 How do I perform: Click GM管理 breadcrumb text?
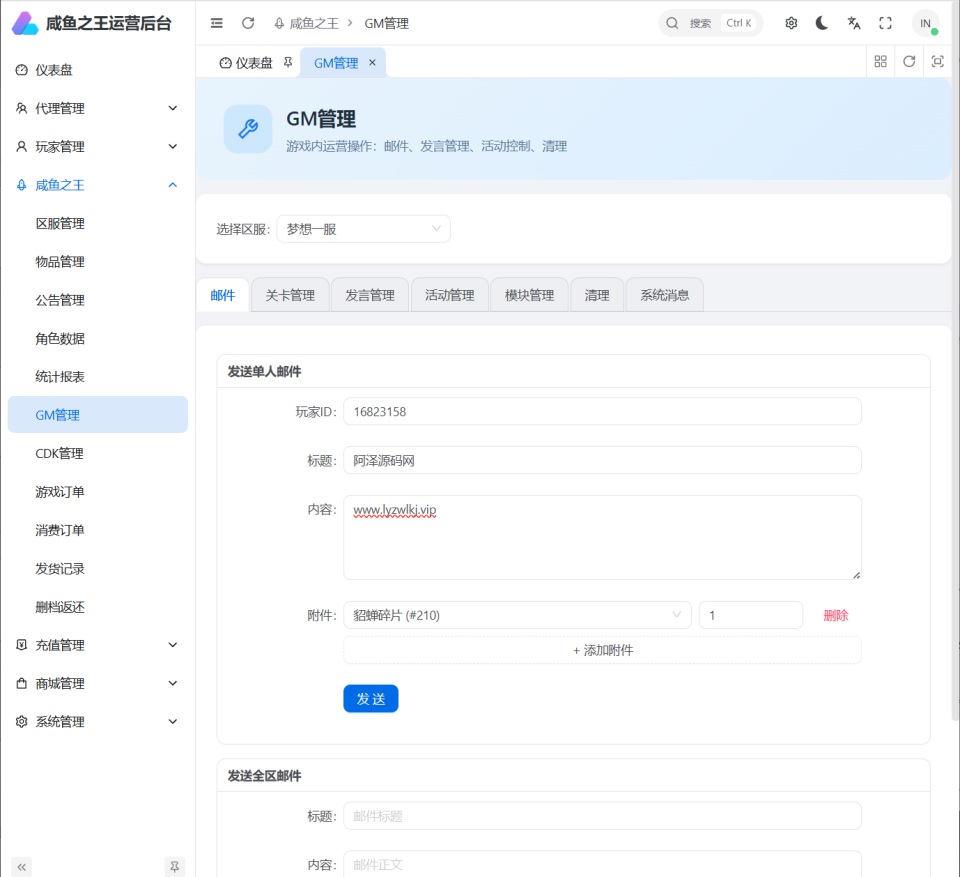coord(386,23)
